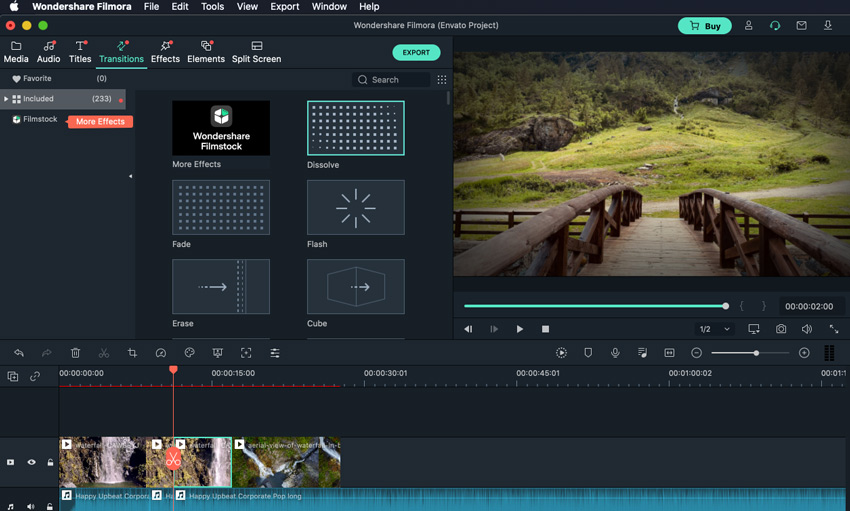Open the Color palette tool
Image resolution: width=850 pixels, height=511 pixels.
(x=189, y=353)
